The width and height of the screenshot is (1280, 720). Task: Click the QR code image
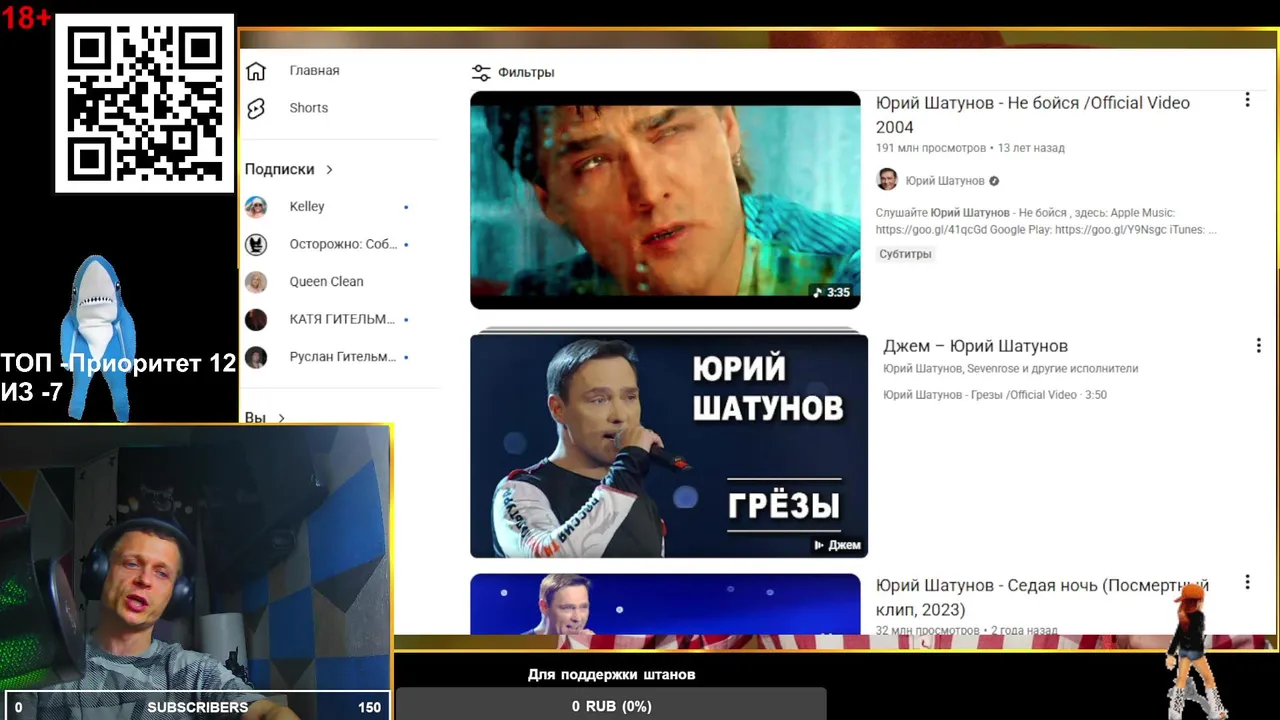[x=144, y=103]
